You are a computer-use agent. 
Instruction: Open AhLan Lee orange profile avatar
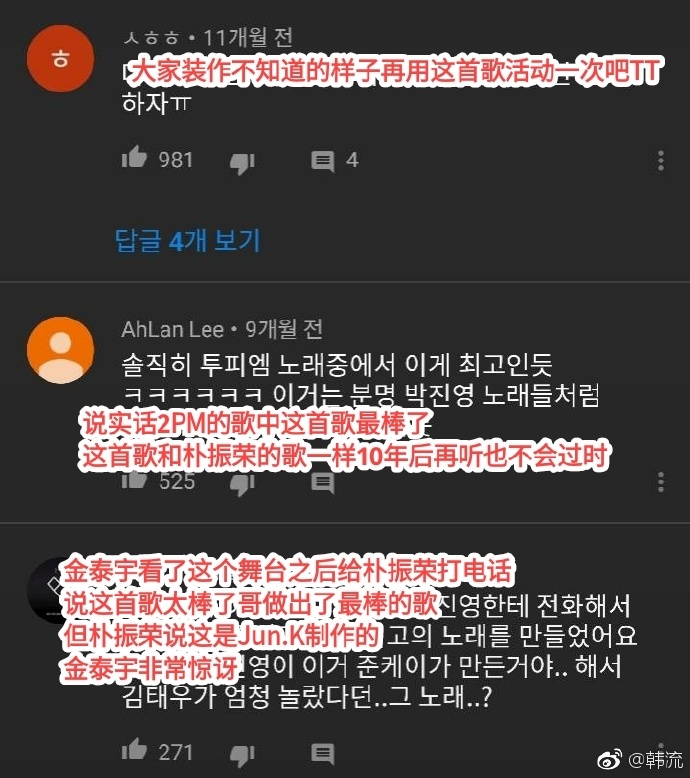point(61,350)
